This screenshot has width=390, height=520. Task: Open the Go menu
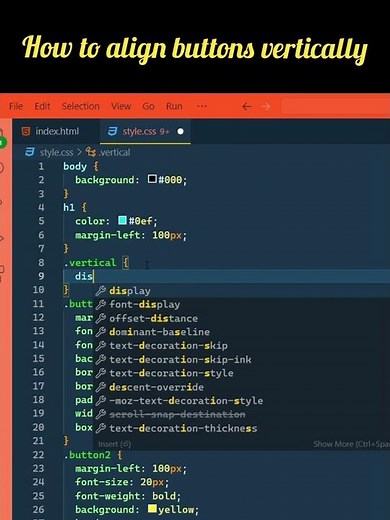(x=148, y=106)
